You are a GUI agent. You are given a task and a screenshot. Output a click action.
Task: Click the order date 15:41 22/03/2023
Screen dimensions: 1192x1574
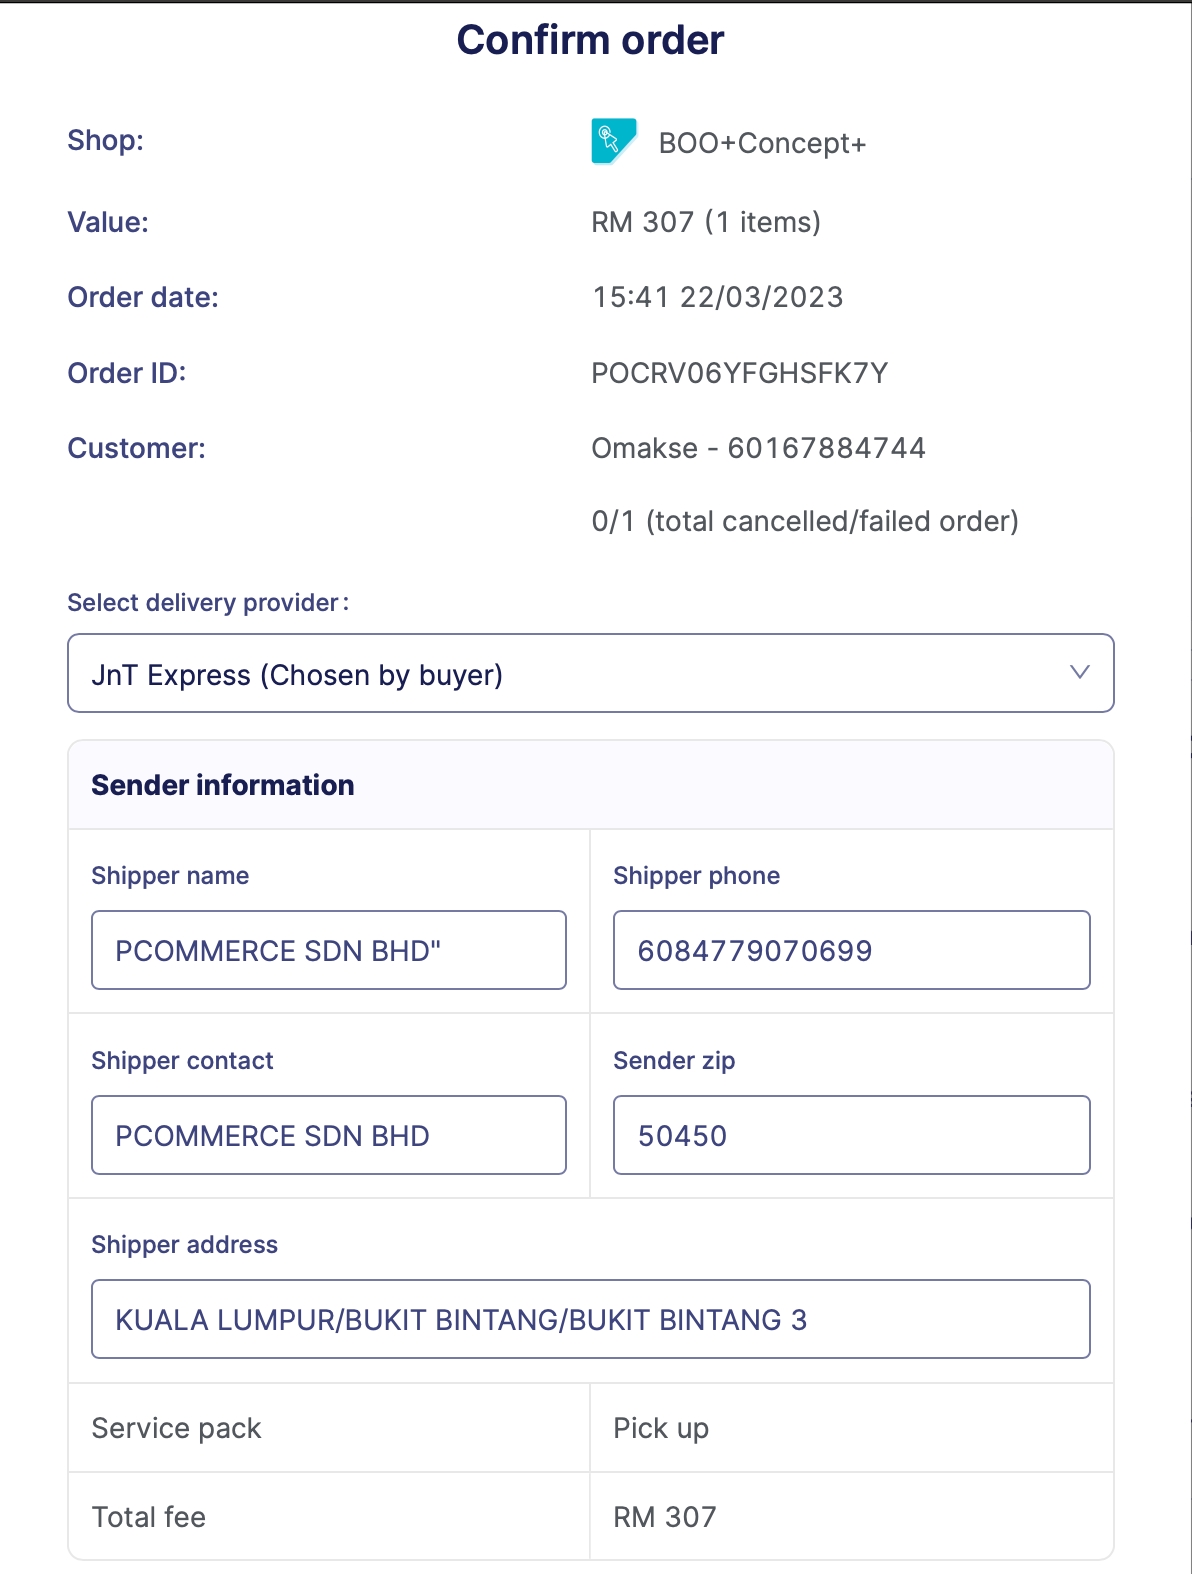point(717,297)
